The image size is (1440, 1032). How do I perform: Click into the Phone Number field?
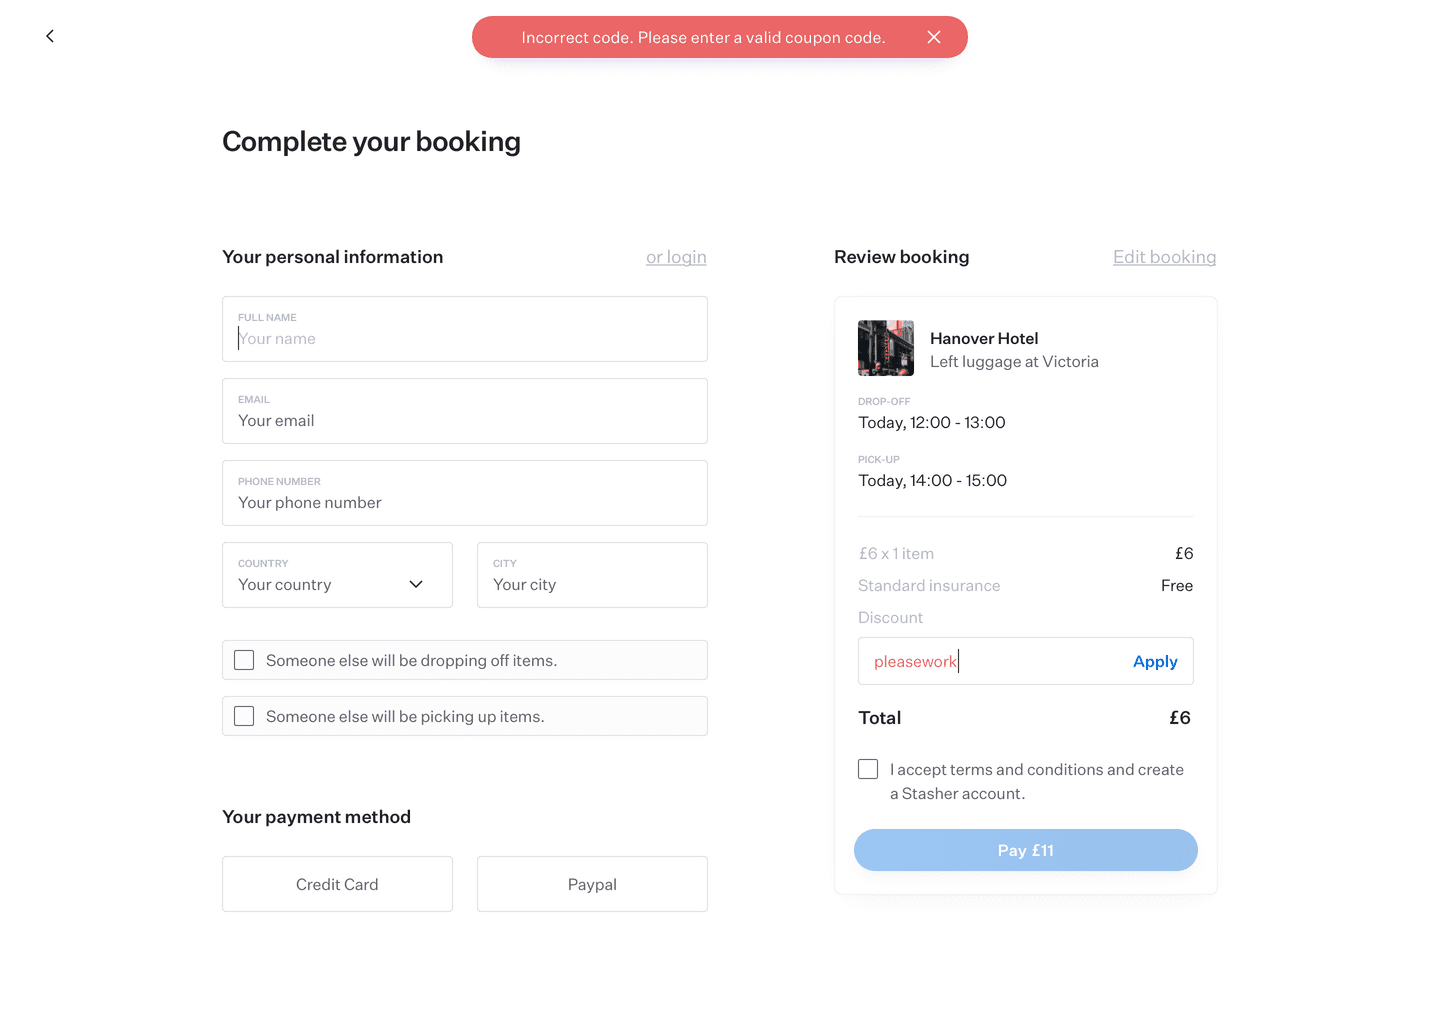[x=465, y=493]
